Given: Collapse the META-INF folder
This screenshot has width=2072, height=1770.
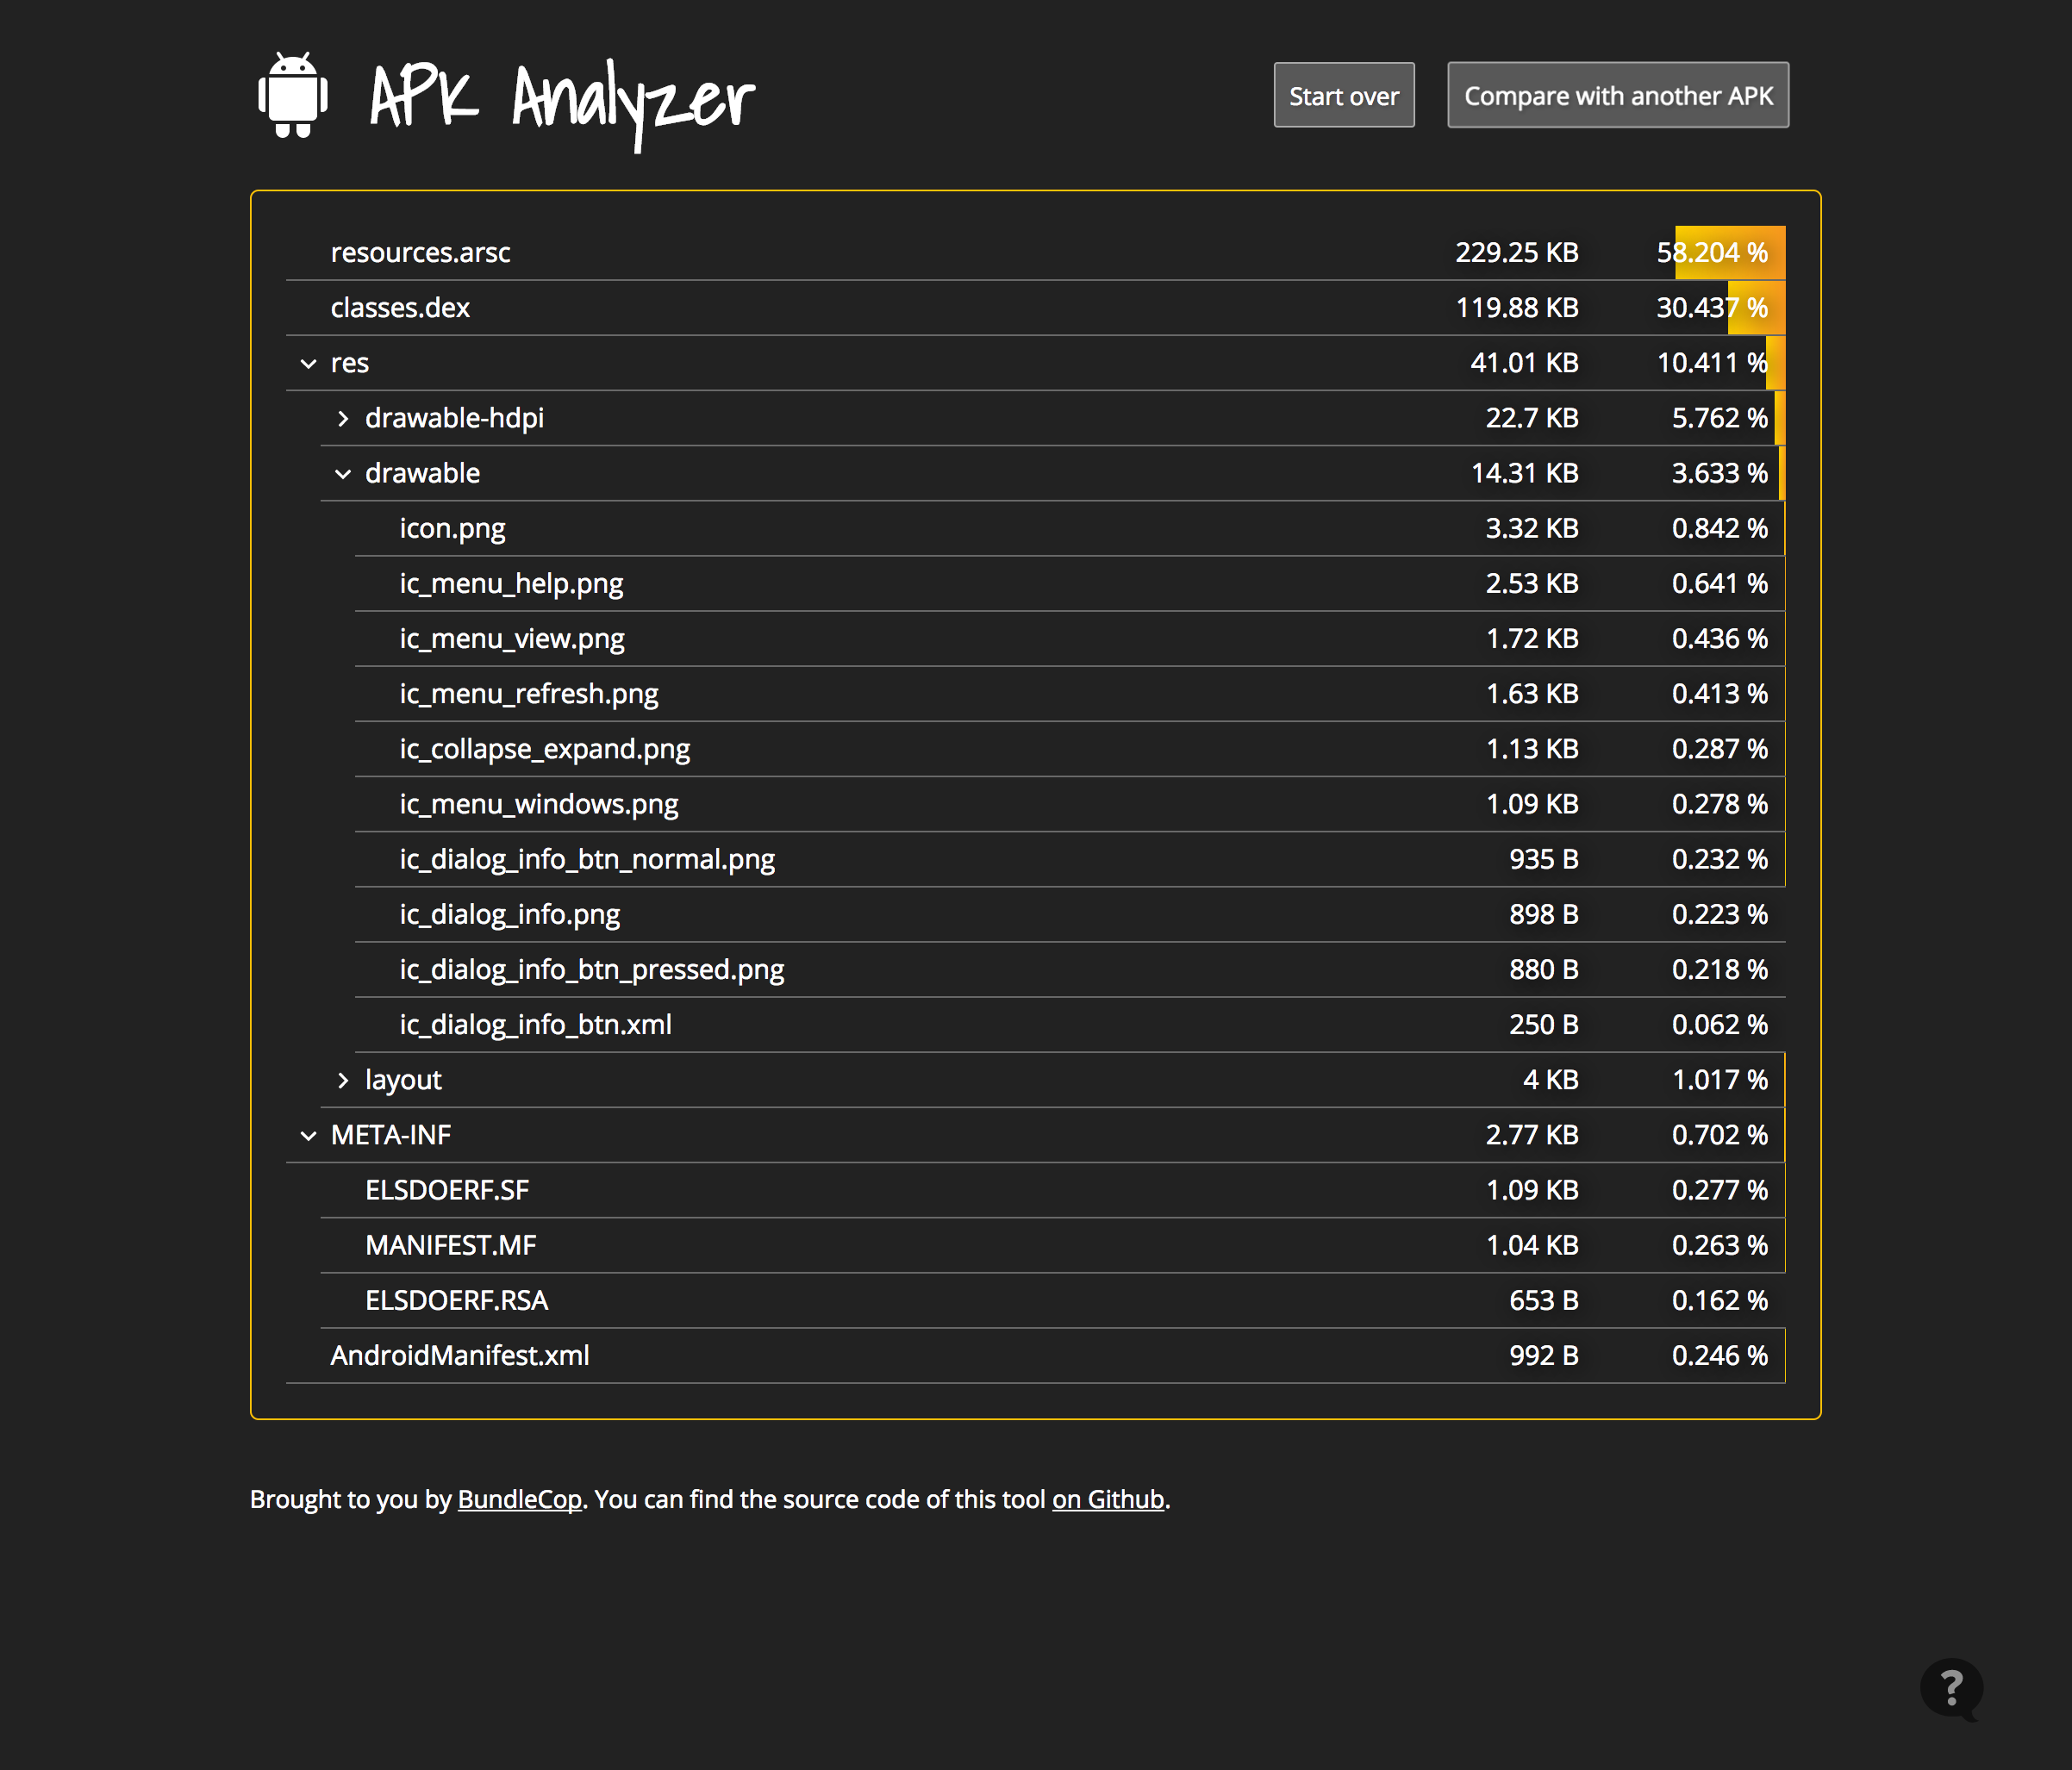Looking at the screenshot, I should (x=308, y=1134).
